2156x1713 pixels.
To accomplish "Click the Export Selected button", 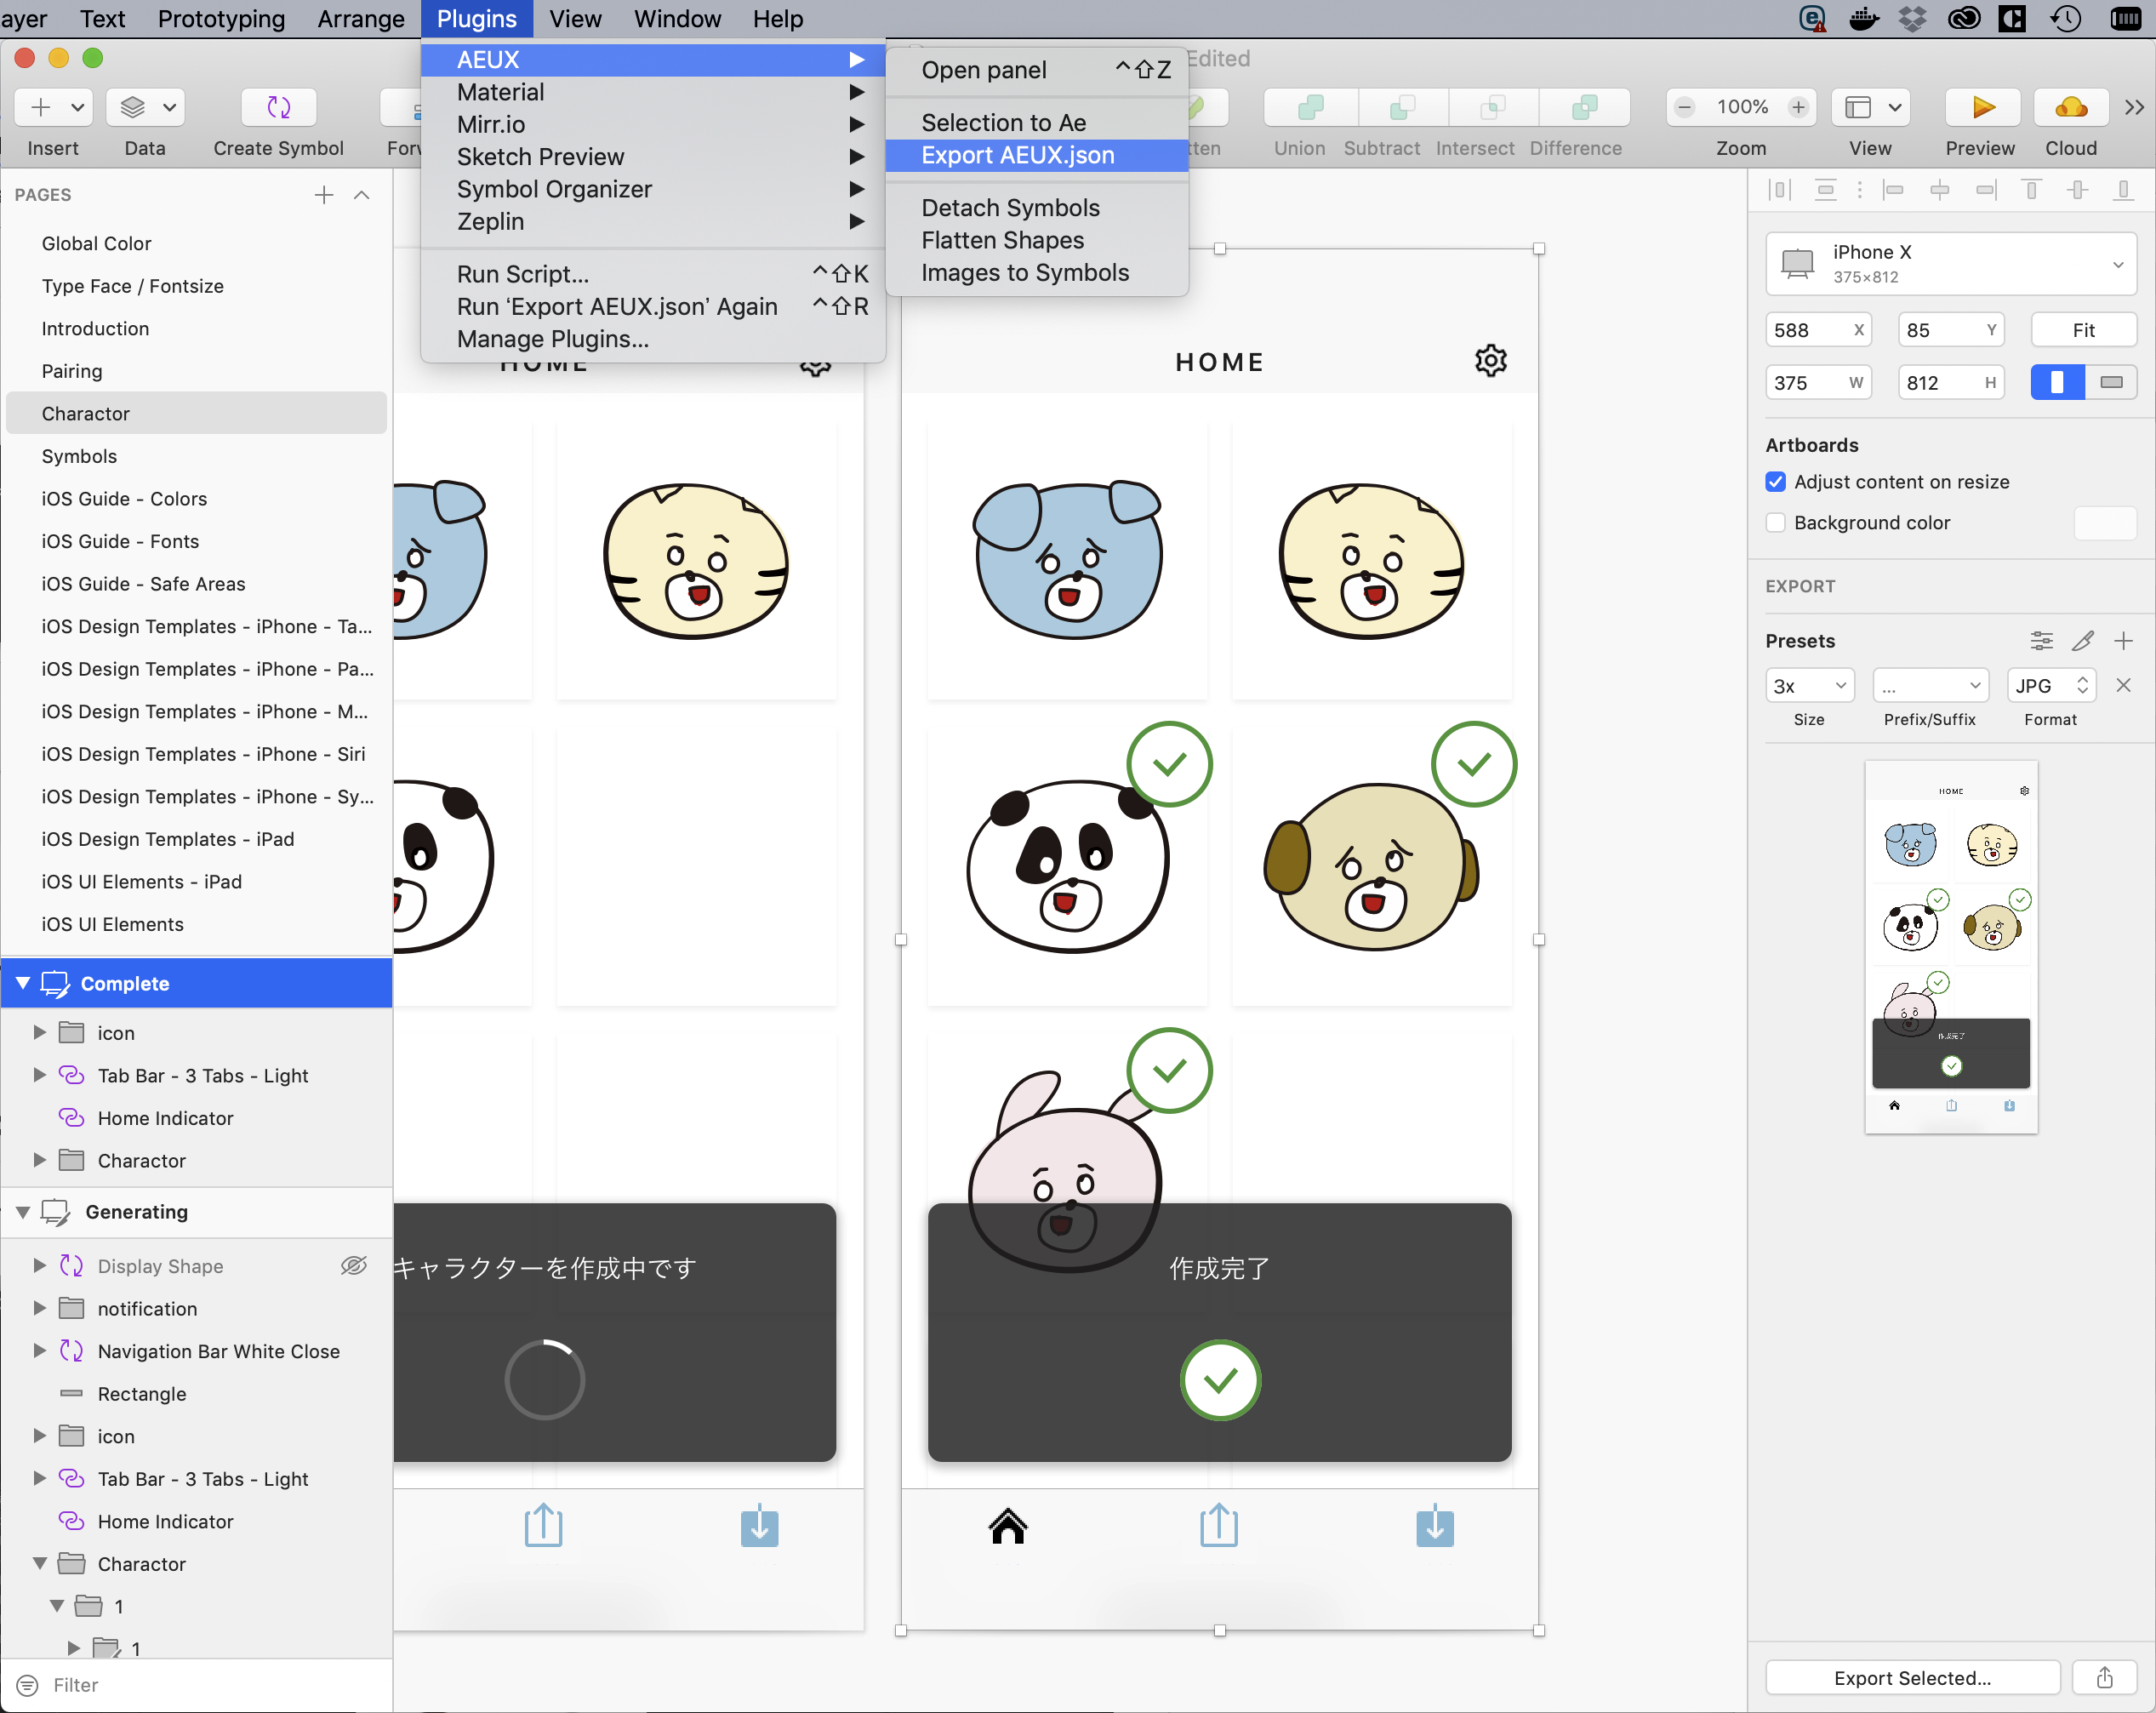I will click(x=1911, y=1677).
